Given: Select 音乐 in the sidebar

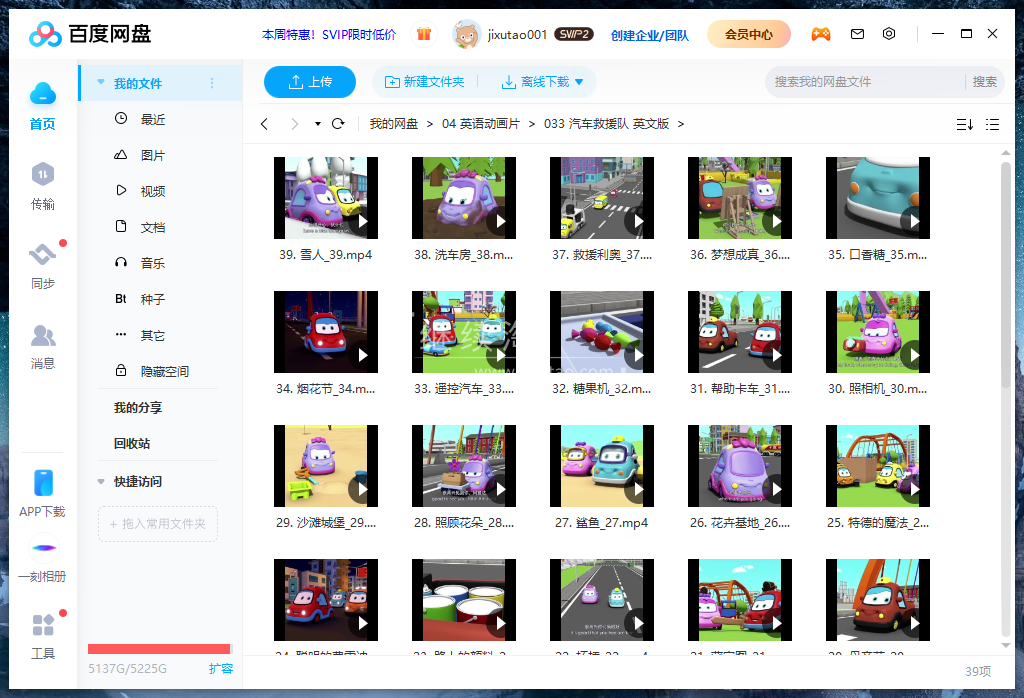Looking at the screenshot, I should click(x=153, y=263).
